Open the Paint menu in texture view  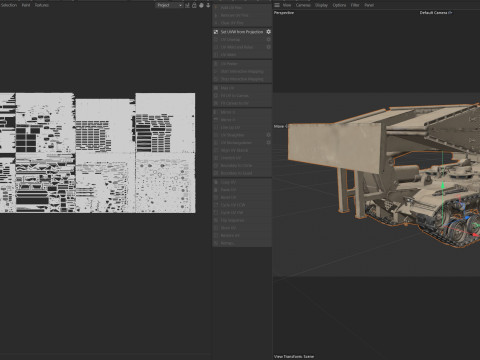26,5
